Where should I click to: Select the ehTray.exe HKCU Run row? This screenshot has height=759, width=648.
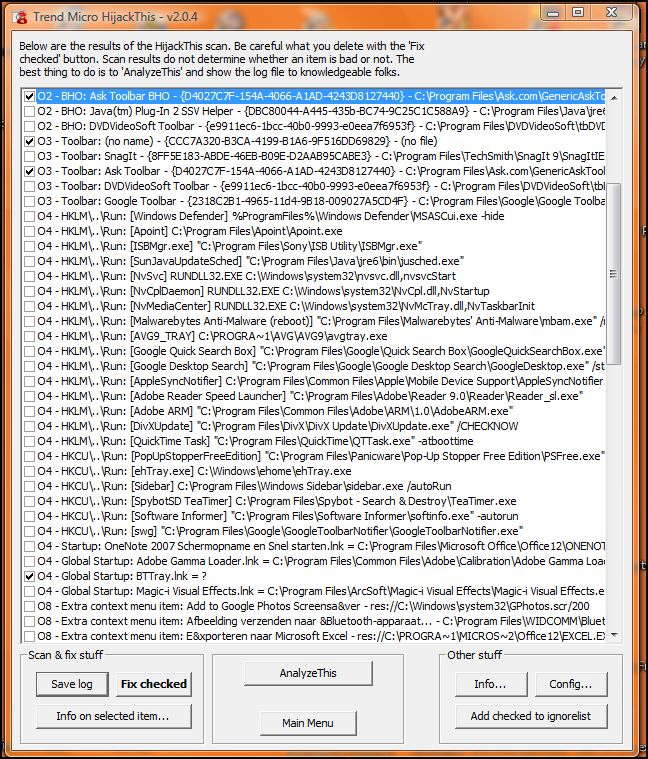tap(195, 471)
